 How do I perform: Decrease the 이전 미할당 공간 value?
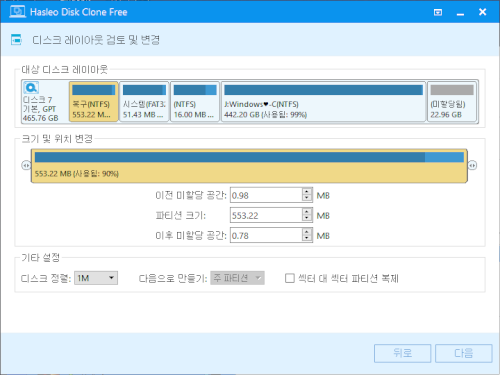307,199
